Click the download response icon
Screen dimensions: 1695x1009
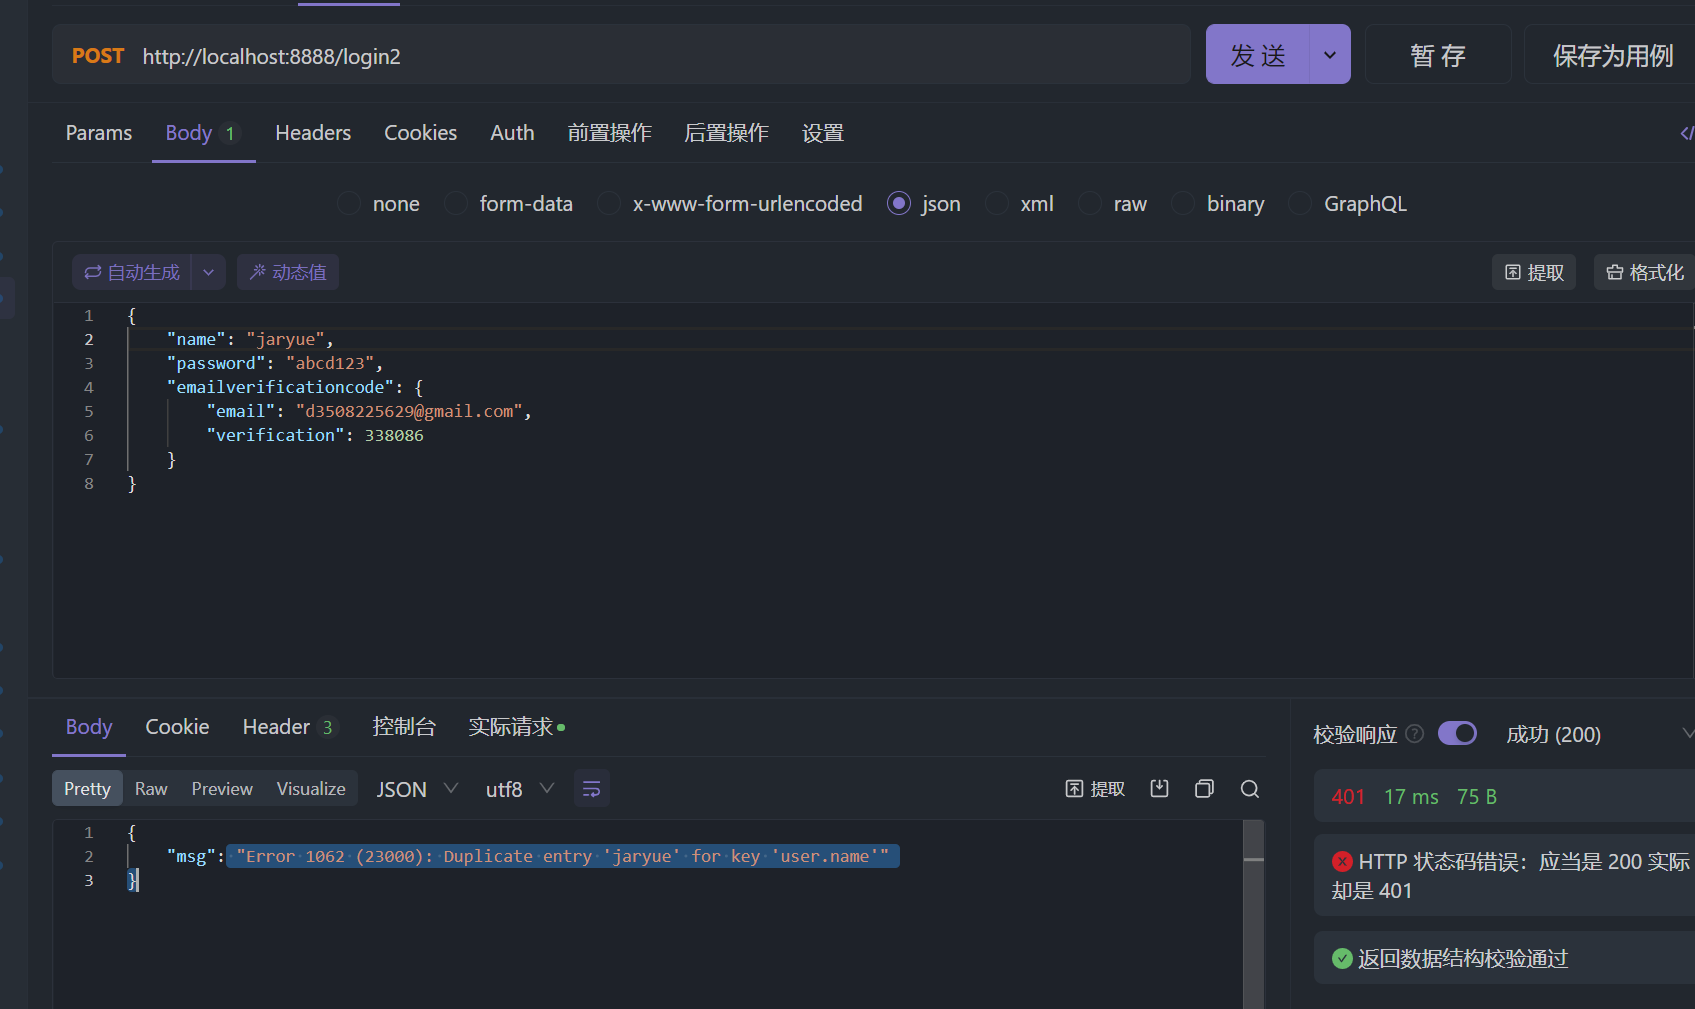[1159, 789]
